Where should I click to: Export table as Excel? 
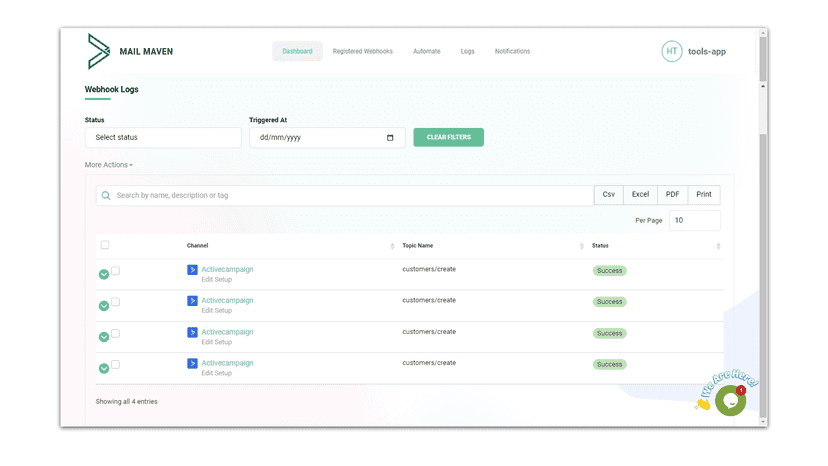(x=641, y=194)
